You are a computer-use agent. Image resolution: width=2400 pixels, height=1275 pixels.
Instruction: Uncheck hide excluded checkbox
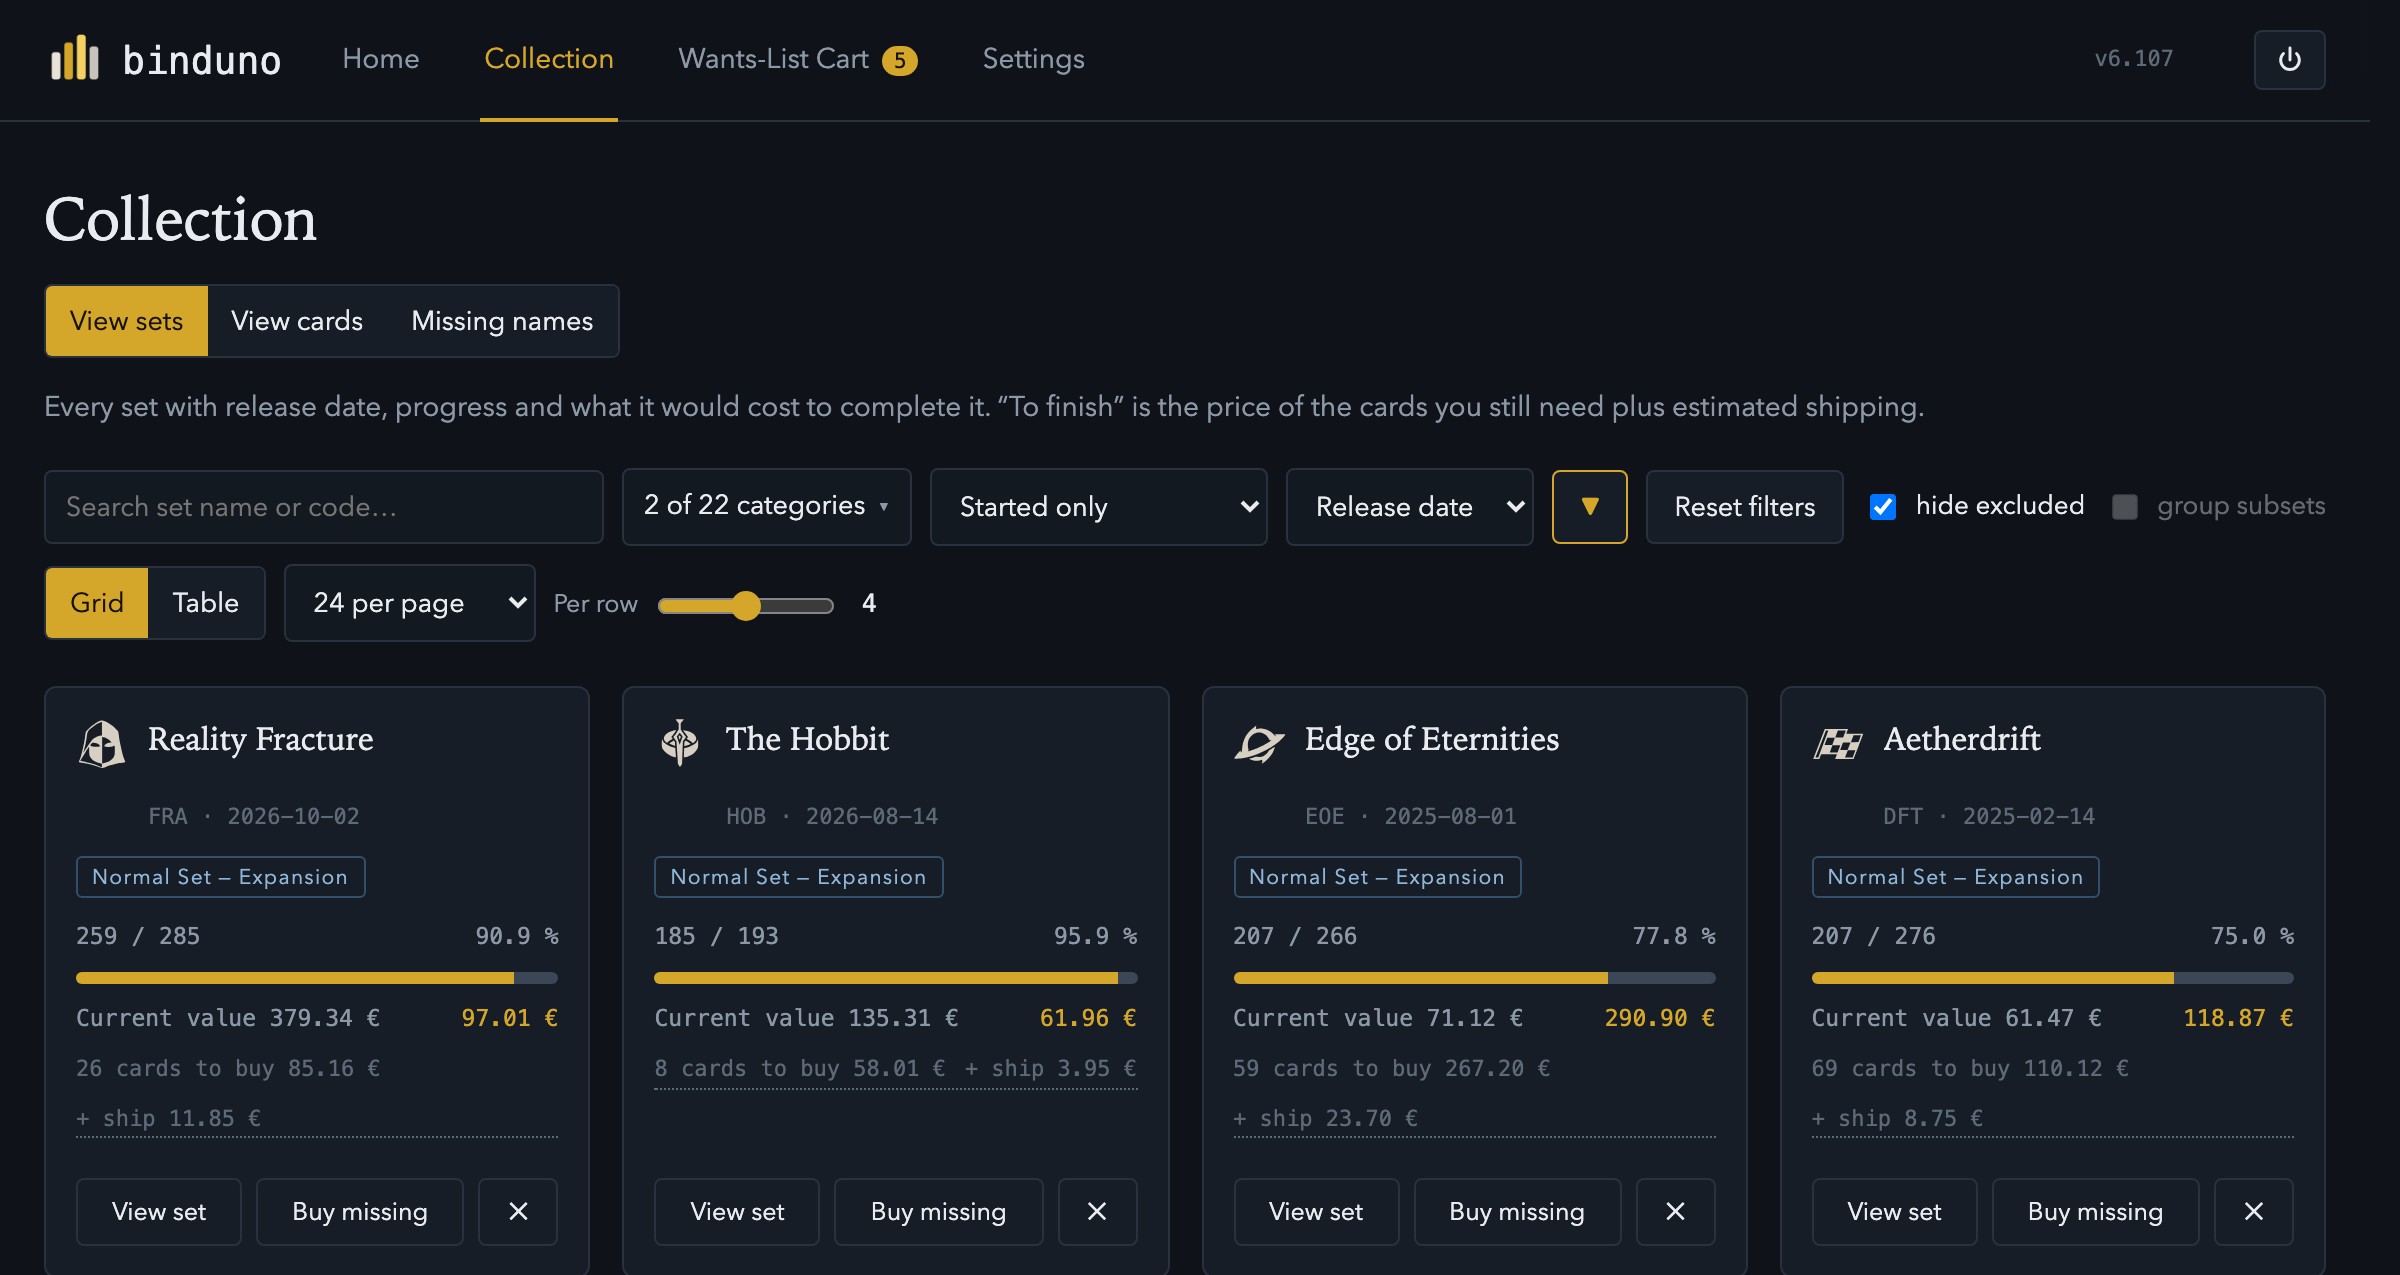tap(1883, 507)
